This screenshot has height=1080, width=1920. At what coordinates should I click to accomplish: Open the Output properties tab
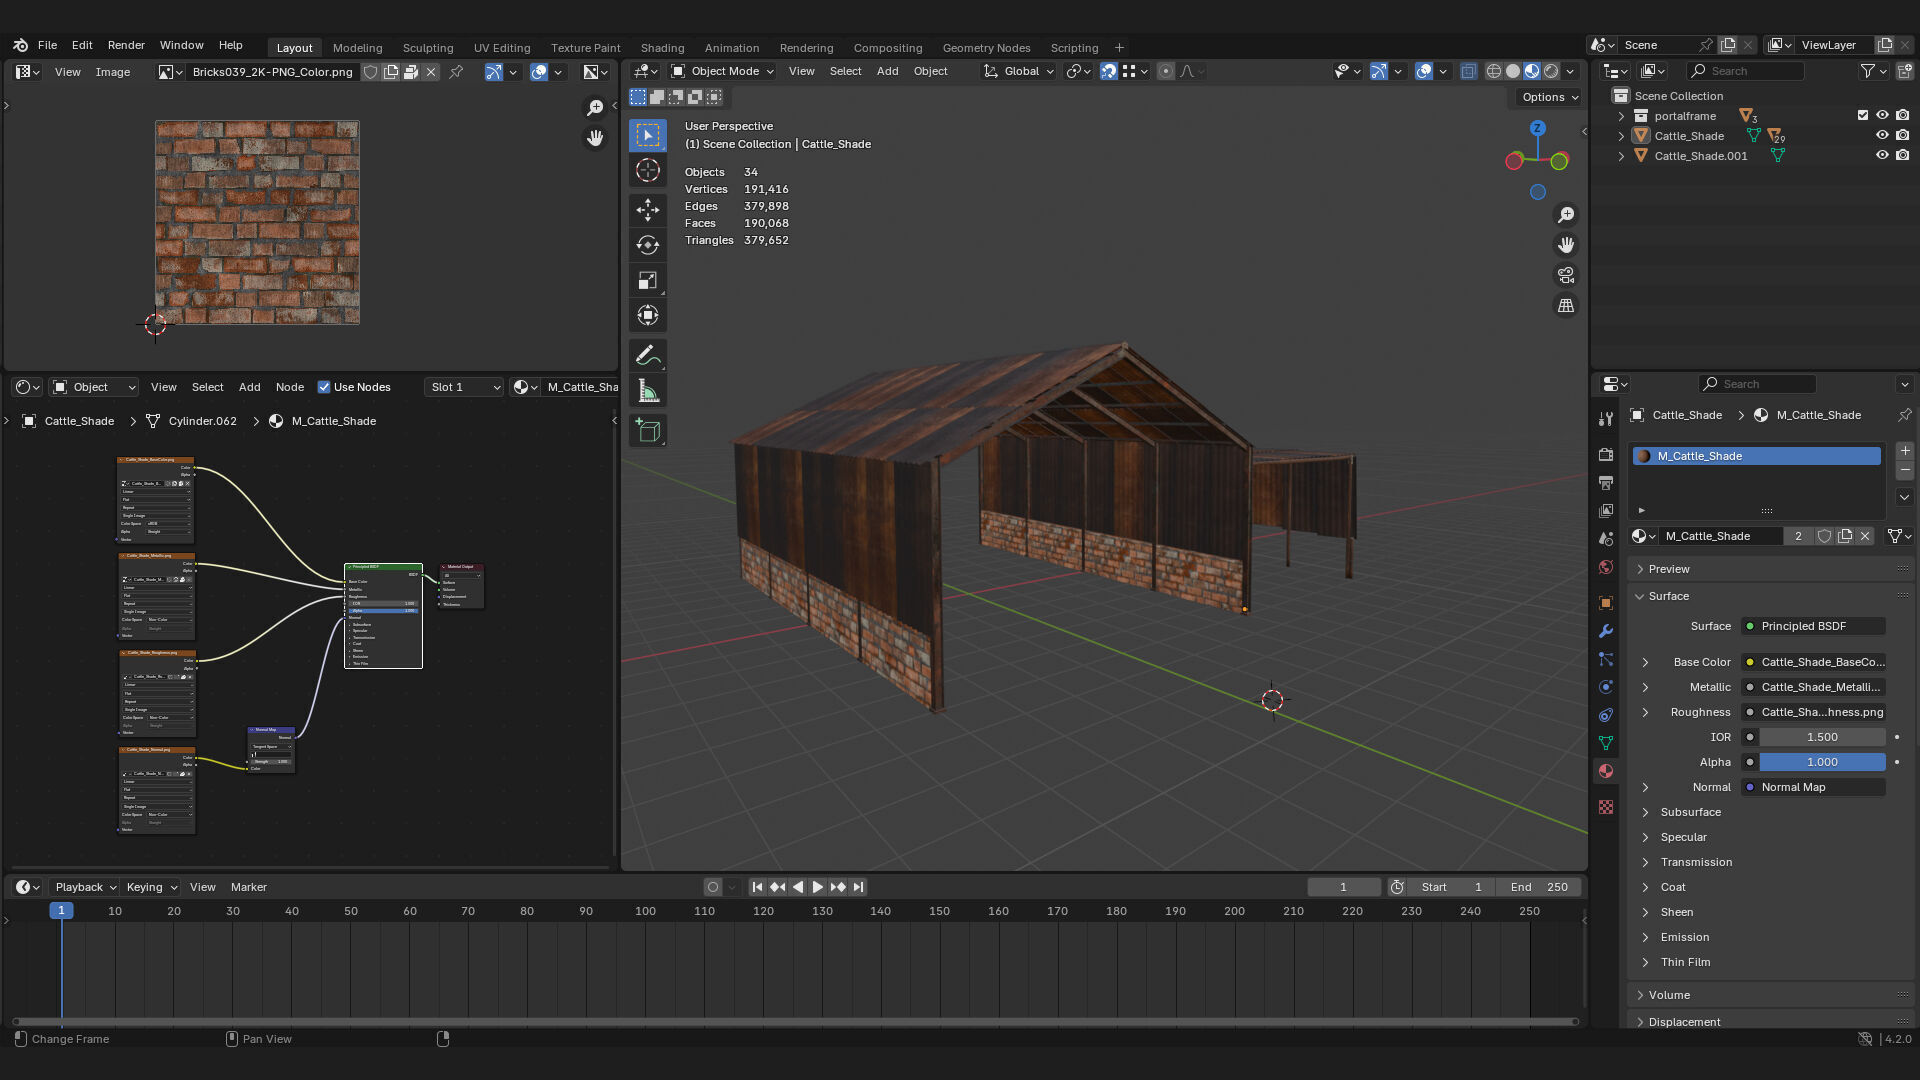tap(1606, 483)
